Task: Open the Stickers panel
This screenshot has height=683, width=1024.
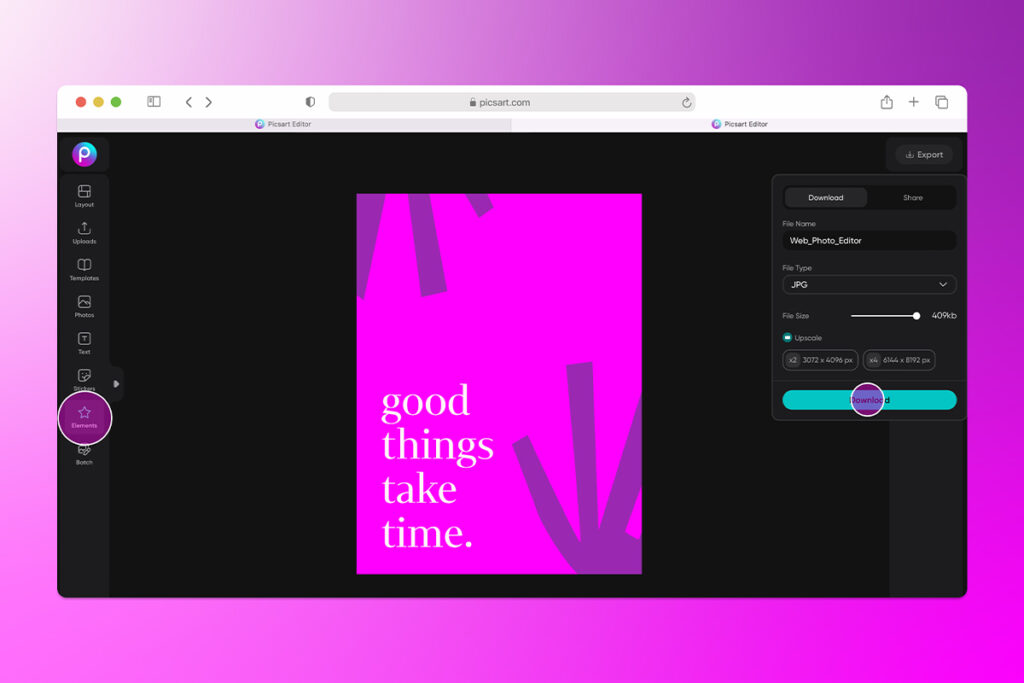Action: (x=84, y=377)
